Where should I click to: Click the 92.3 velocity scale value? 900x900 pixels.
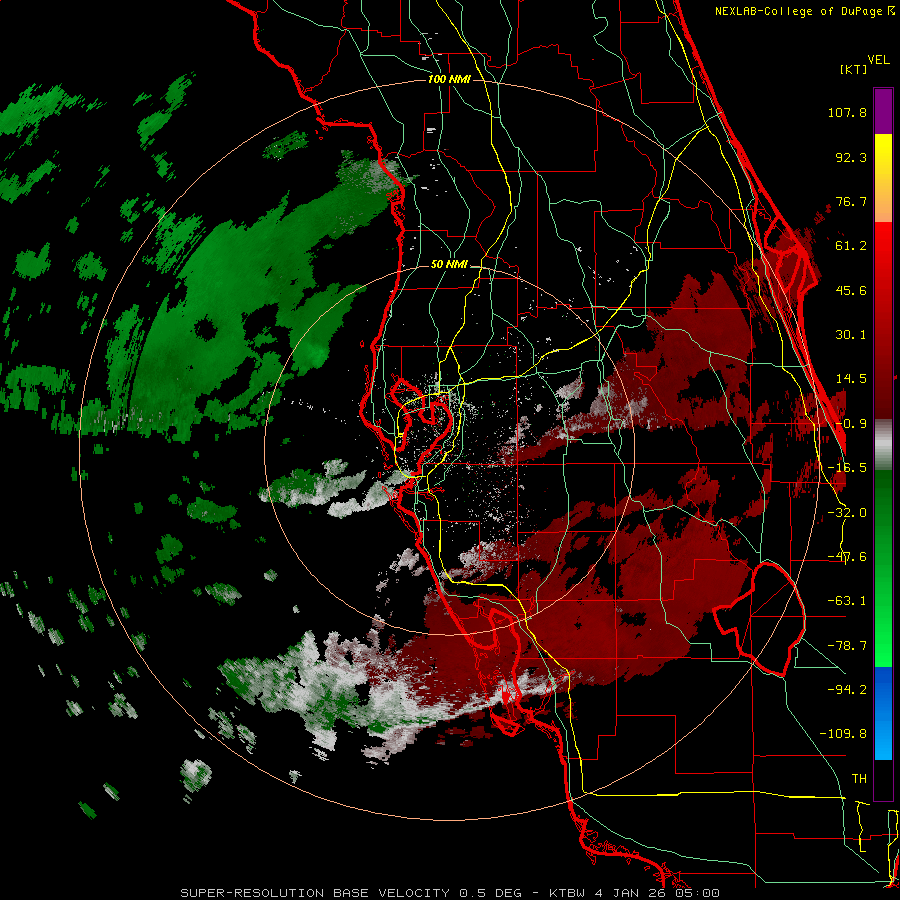851,157
